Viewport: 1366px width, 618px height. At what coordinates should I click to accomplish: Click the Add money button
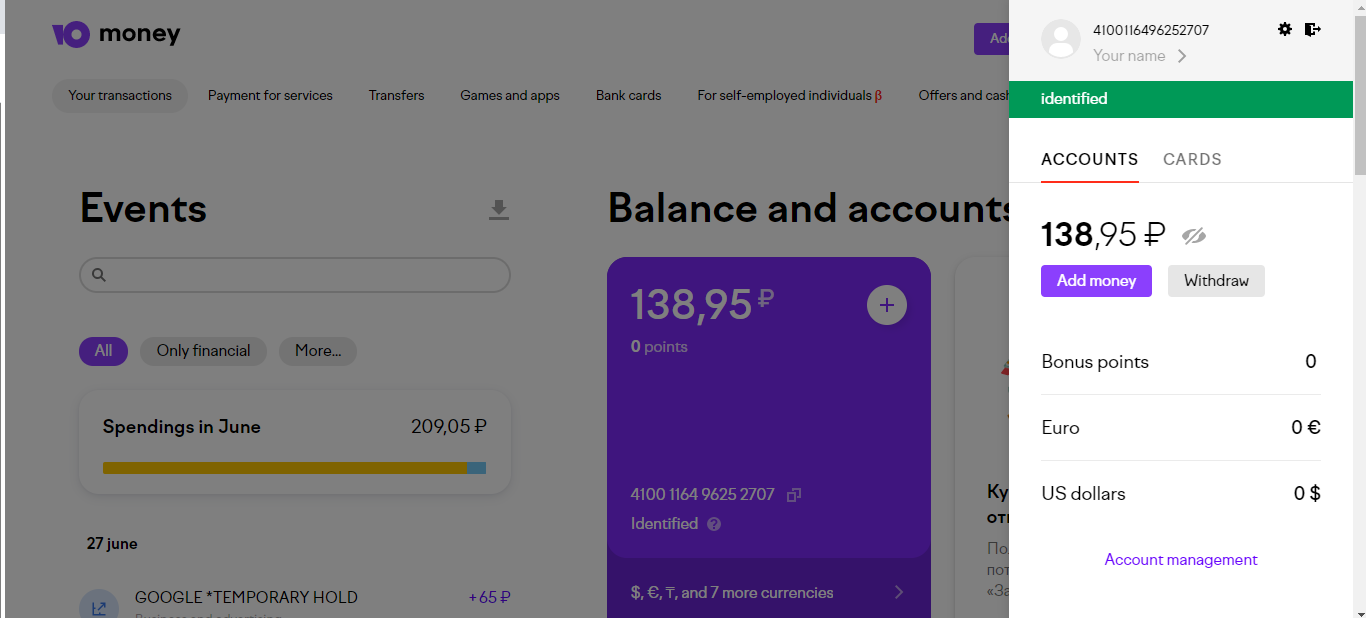[x=1096, y=281]
